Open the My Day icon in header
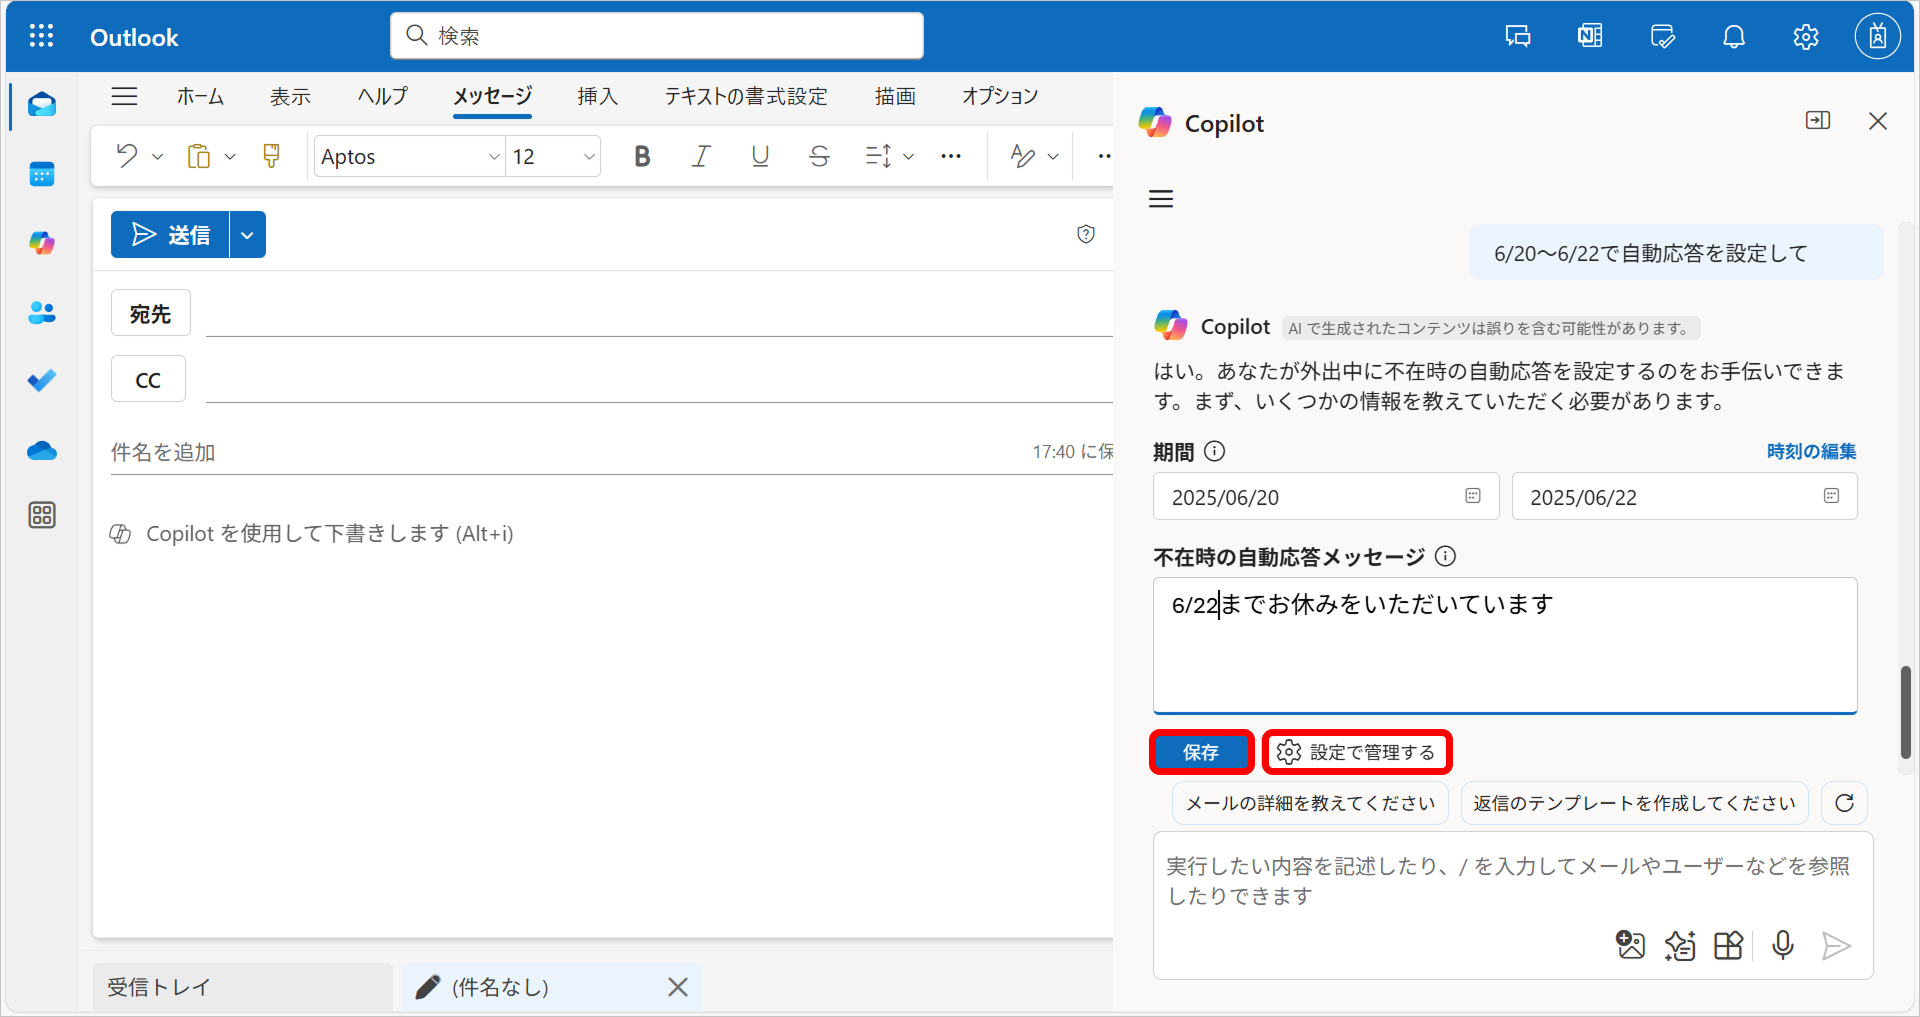This screenshot has height=1017, width=1920. coord(1662,37)
